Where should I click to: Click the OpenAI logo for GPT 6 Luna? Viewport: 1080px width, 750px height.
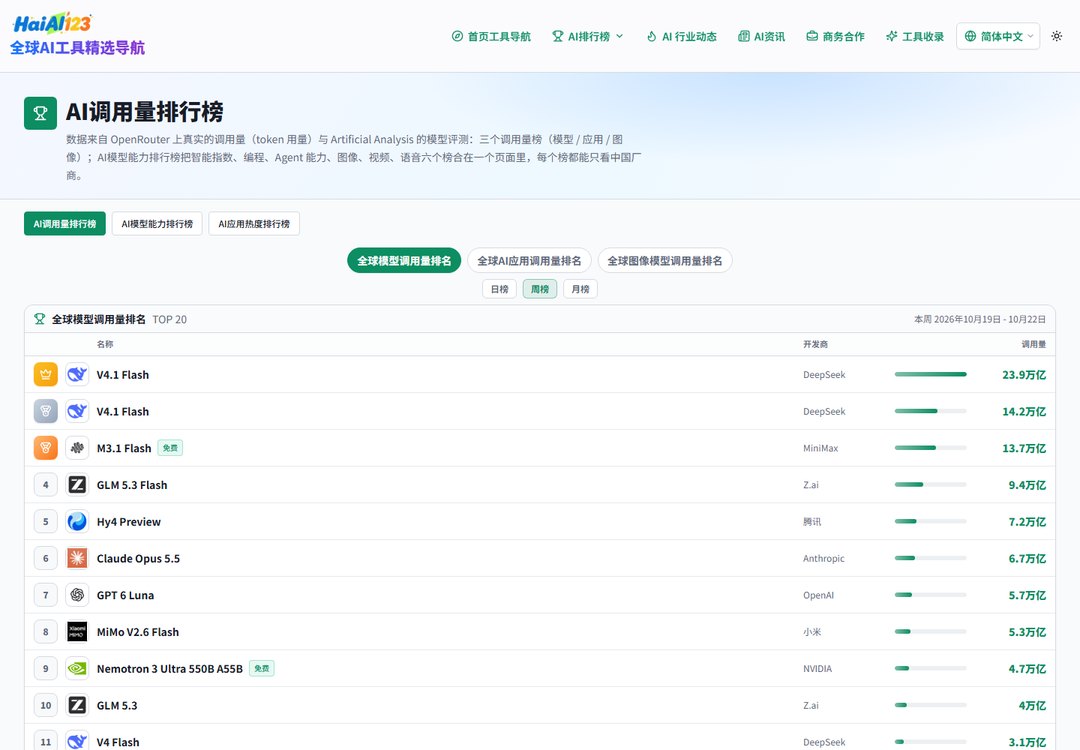pyautogui.click(x=77, y=595)
